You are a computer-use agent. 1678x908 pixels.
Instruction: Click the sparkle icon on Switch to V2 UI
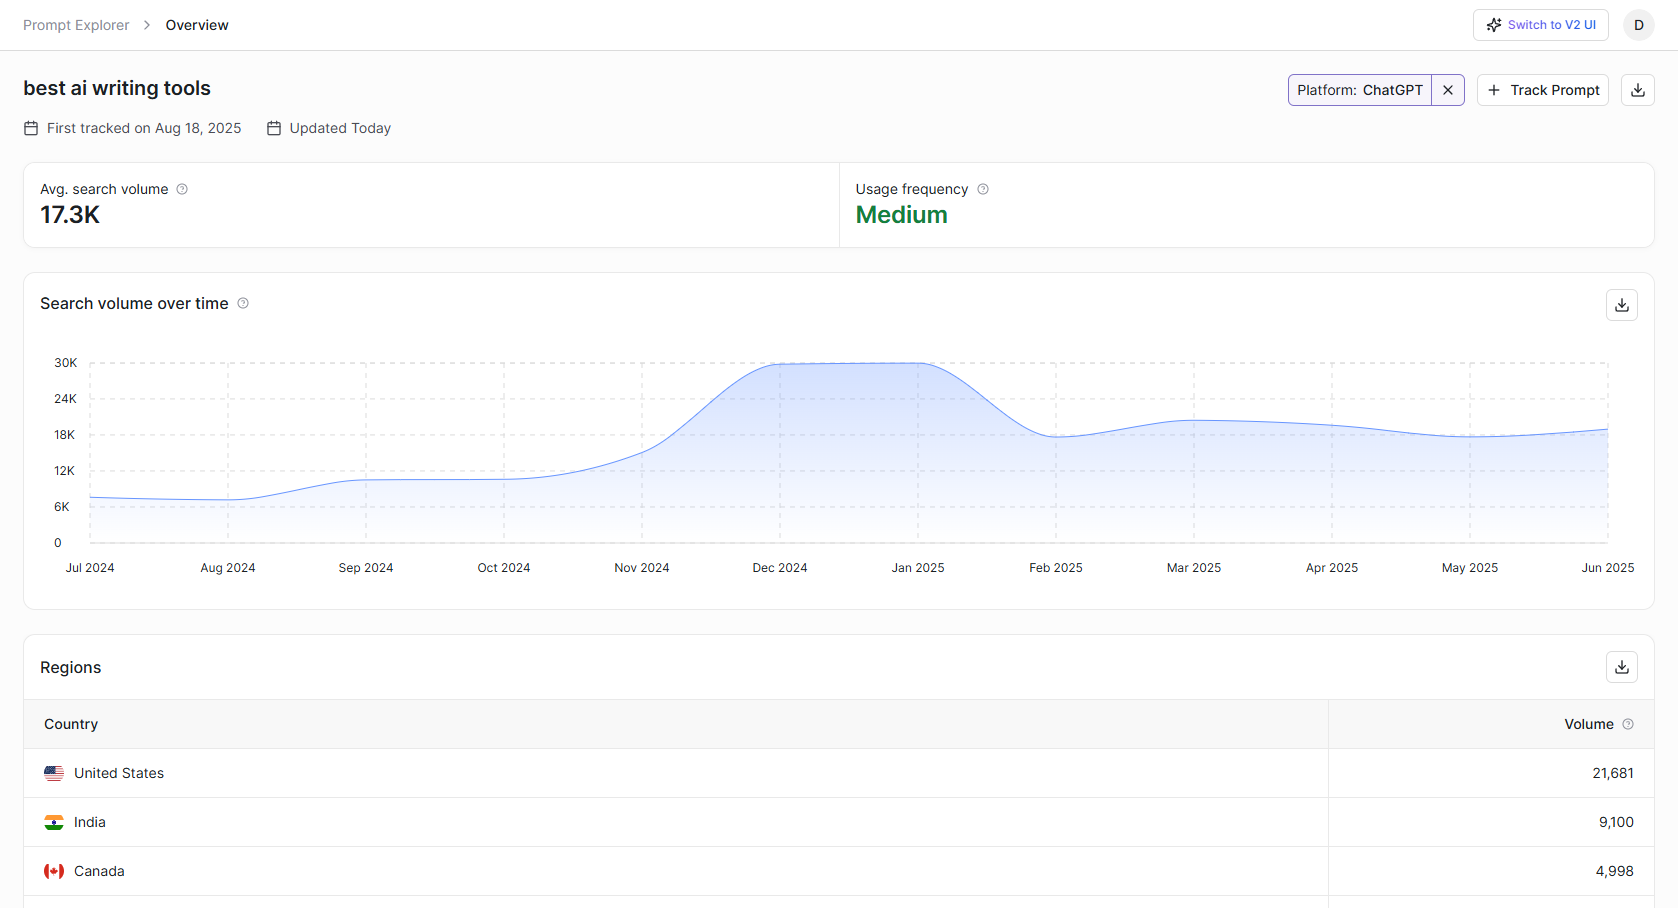point(1494,25)
